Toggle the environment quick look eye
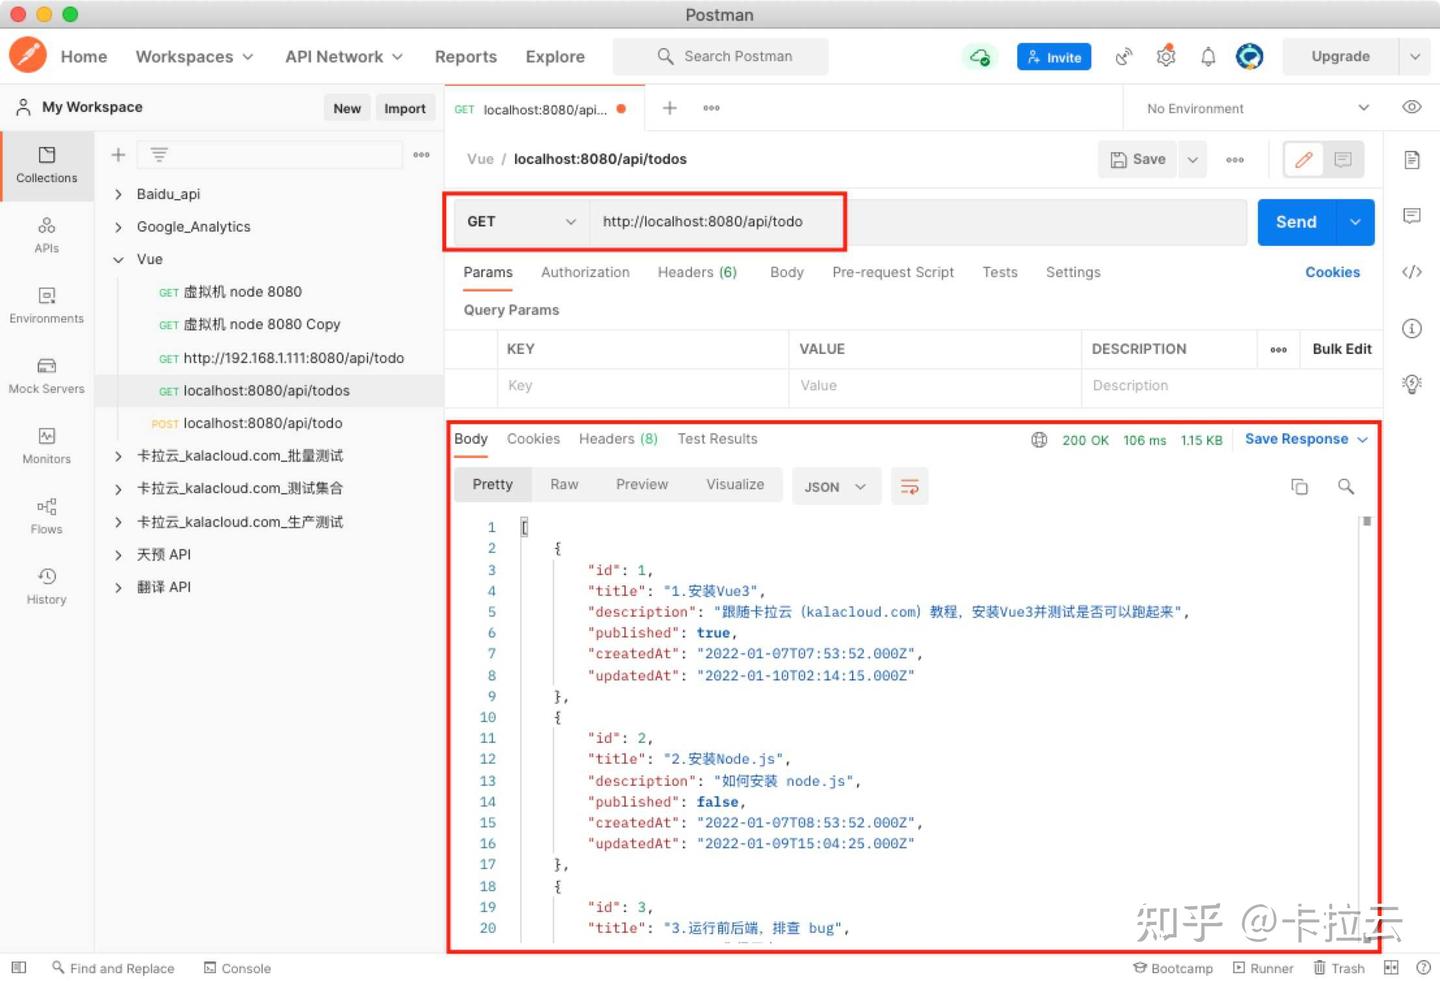This screenshot has width=1440, height=981. pyautogui.click(x=1411, y=107)
